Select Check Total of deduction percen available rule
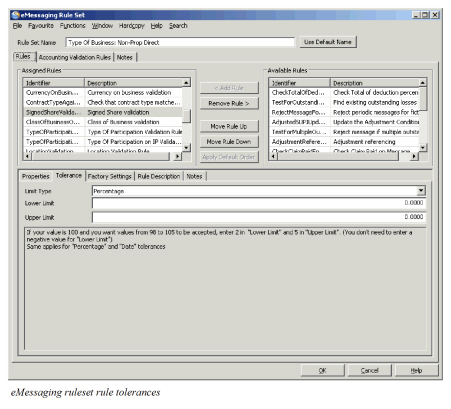This screenshot has width=451, height=409. pyautogui.click(x=344, y=93)
